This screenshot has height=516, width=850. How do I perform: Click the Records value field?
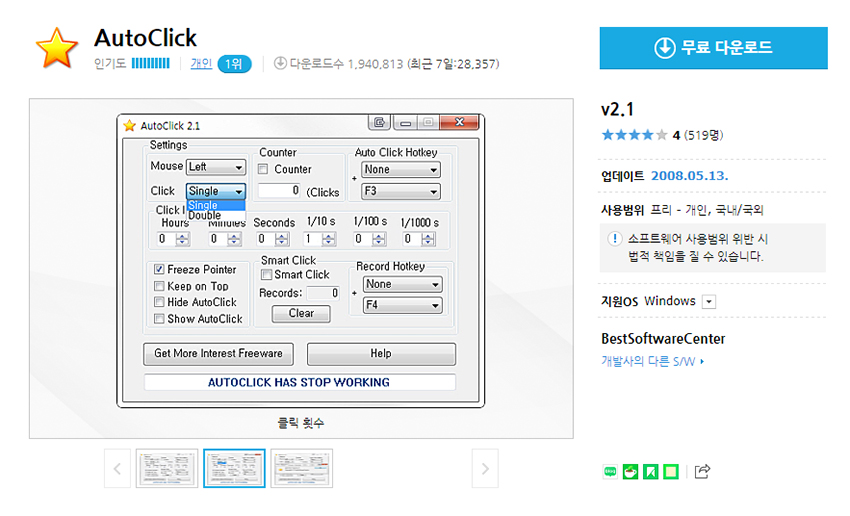[x=323, y=293]
